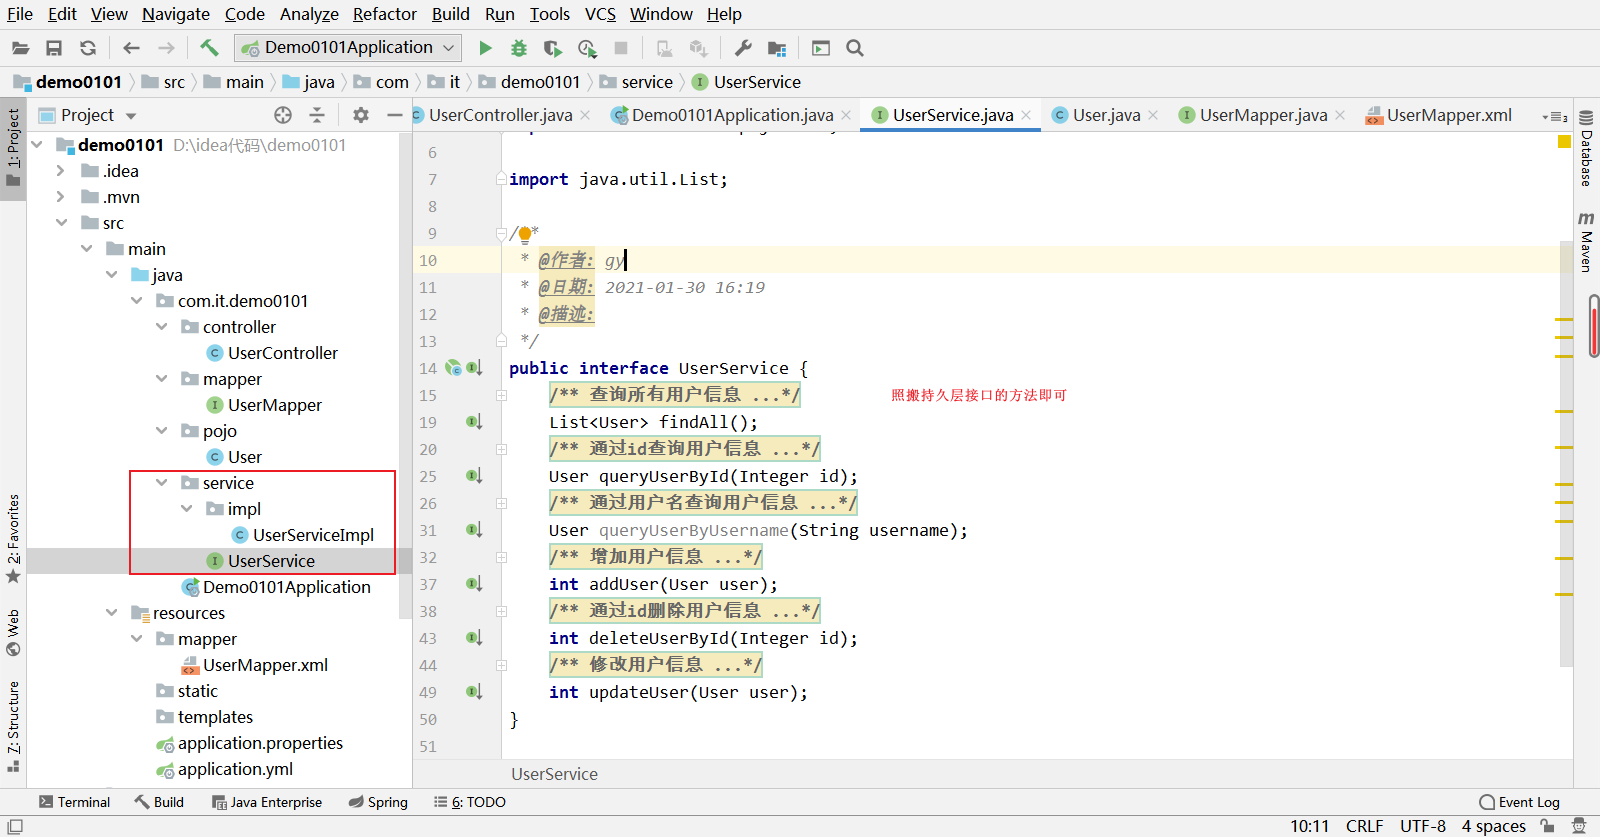Screen dimensions: 1600x837
Task: Close the UserMapper.java tab
Action: [x=1340, y=116]
